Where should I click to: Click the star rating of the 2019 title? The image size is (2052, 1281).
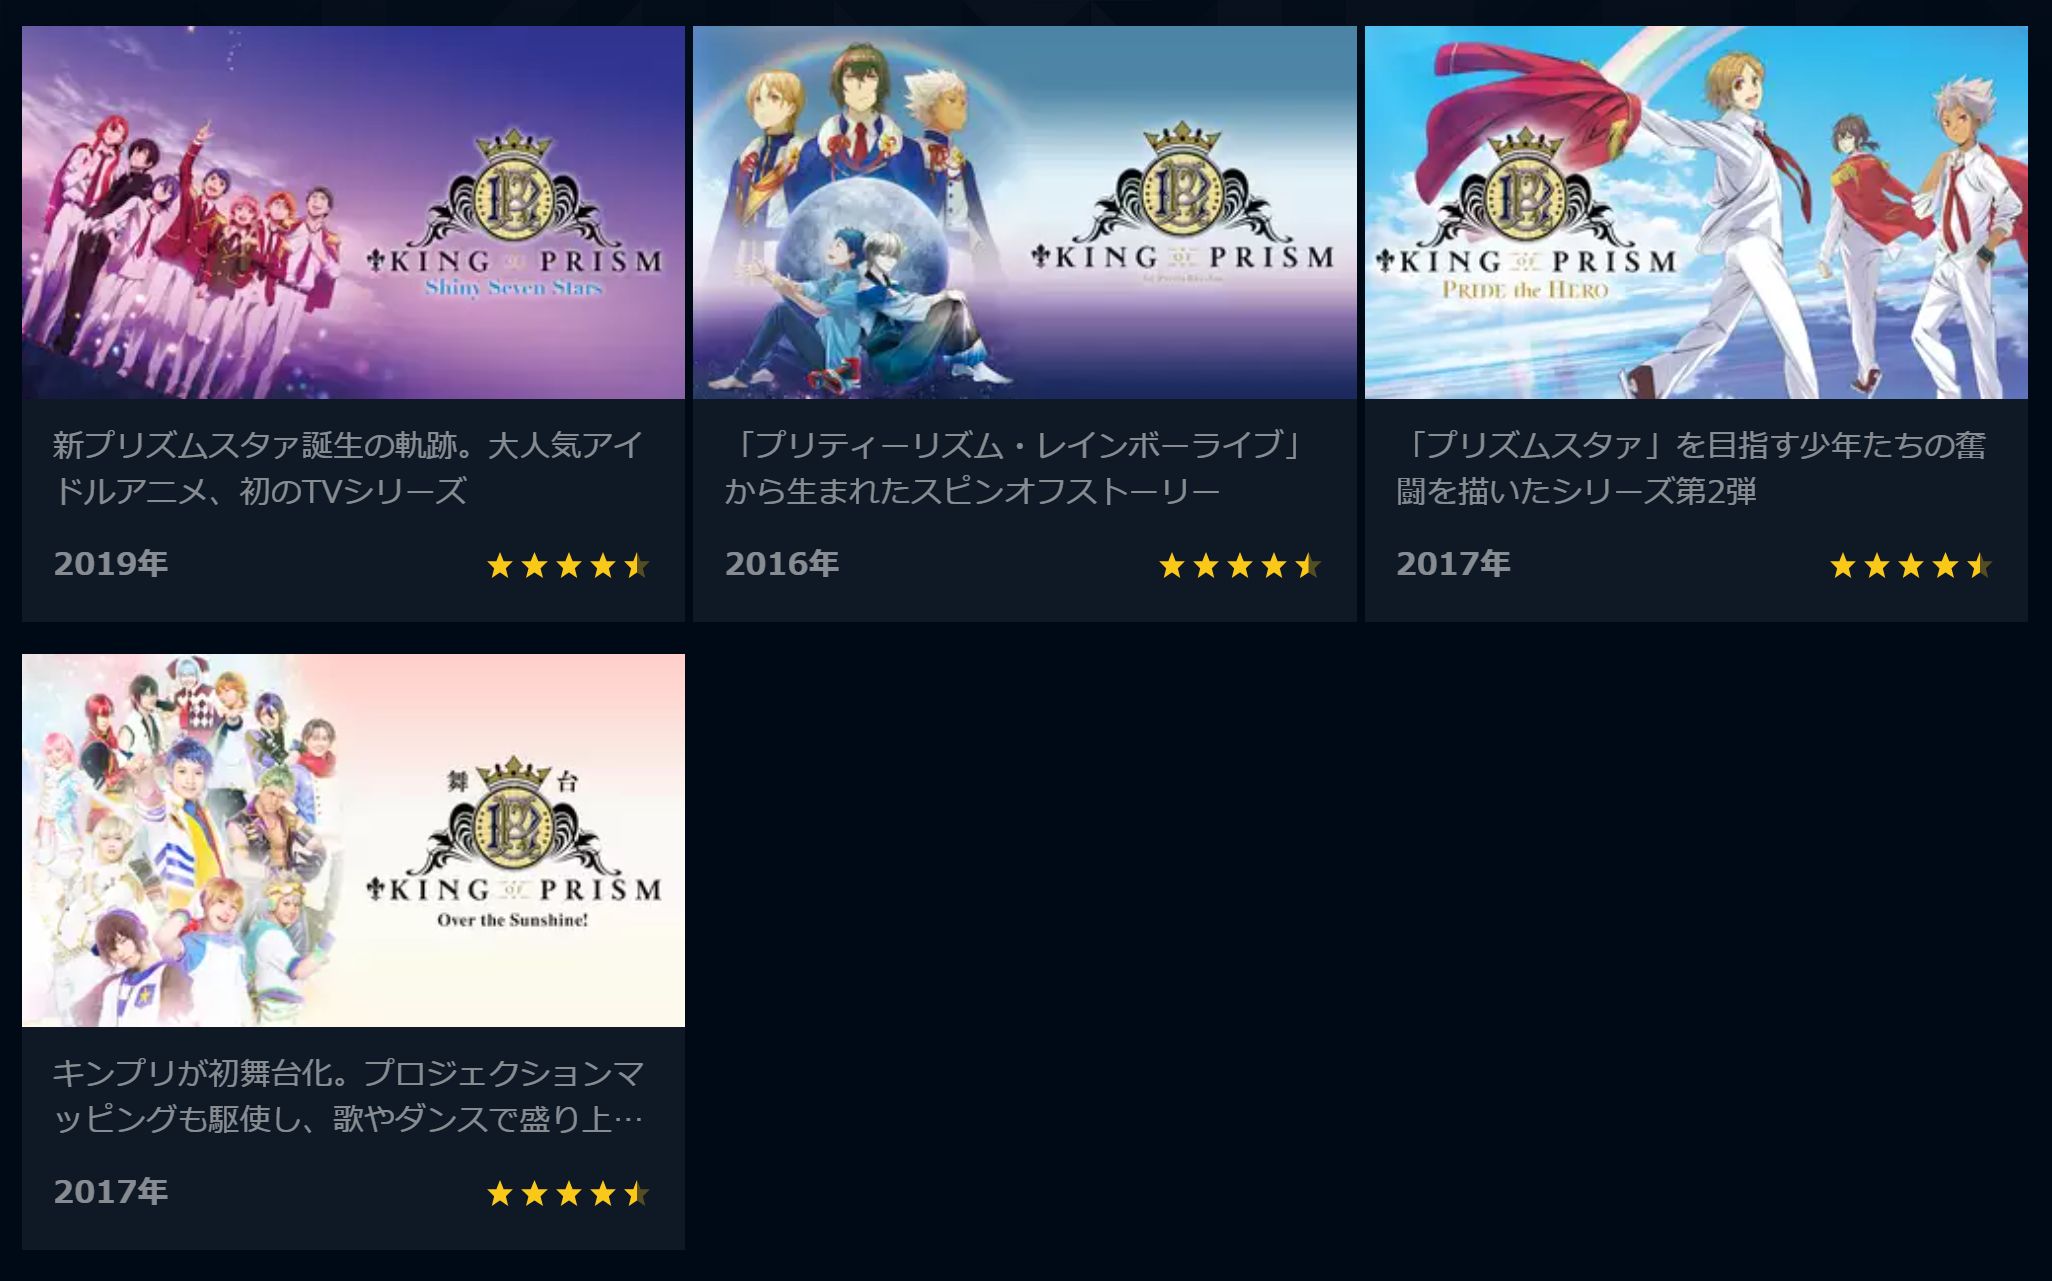tap(568, 566)
